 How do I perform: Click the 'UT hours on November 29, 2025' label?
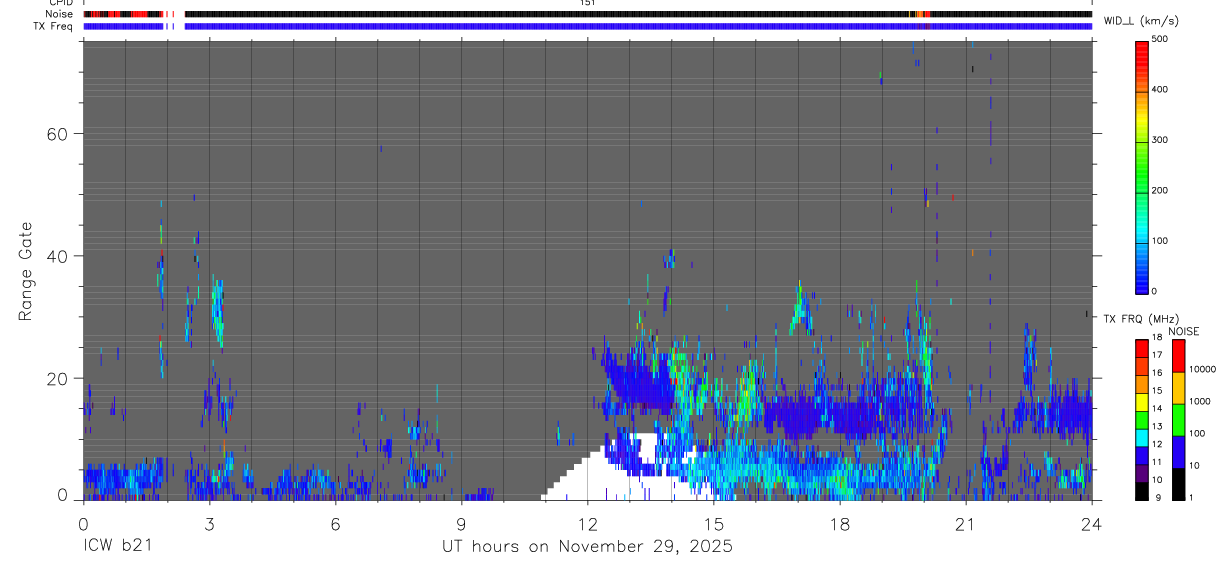(x=588, y=547)
